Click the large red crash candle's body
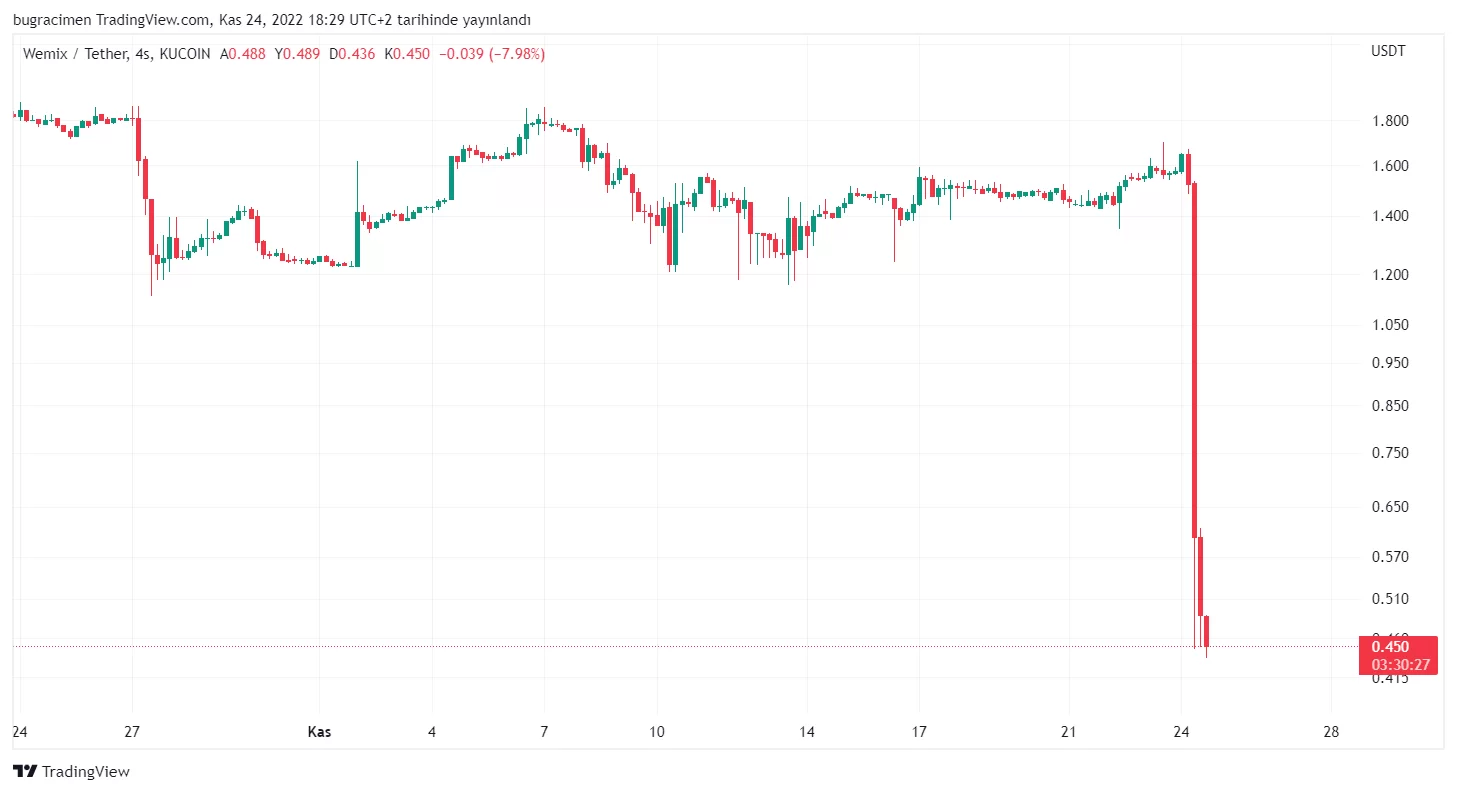 click(1194, 360)
